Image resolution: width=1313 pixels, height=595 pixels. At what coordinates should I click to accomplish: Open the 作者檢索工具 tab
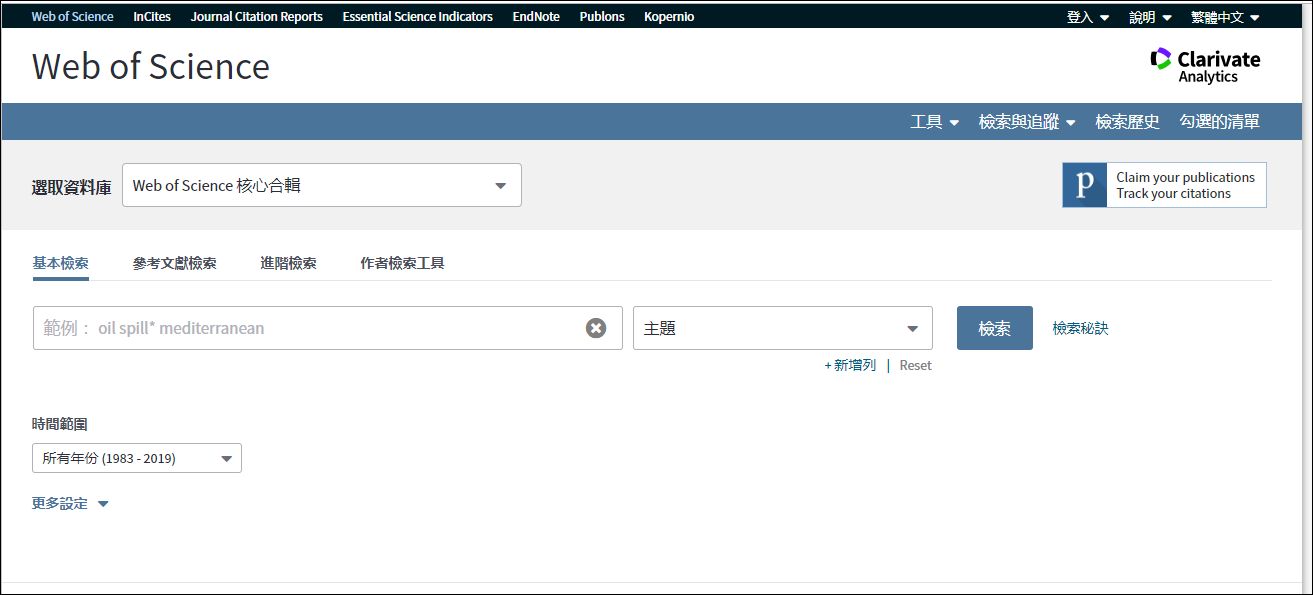pos(402,263)
